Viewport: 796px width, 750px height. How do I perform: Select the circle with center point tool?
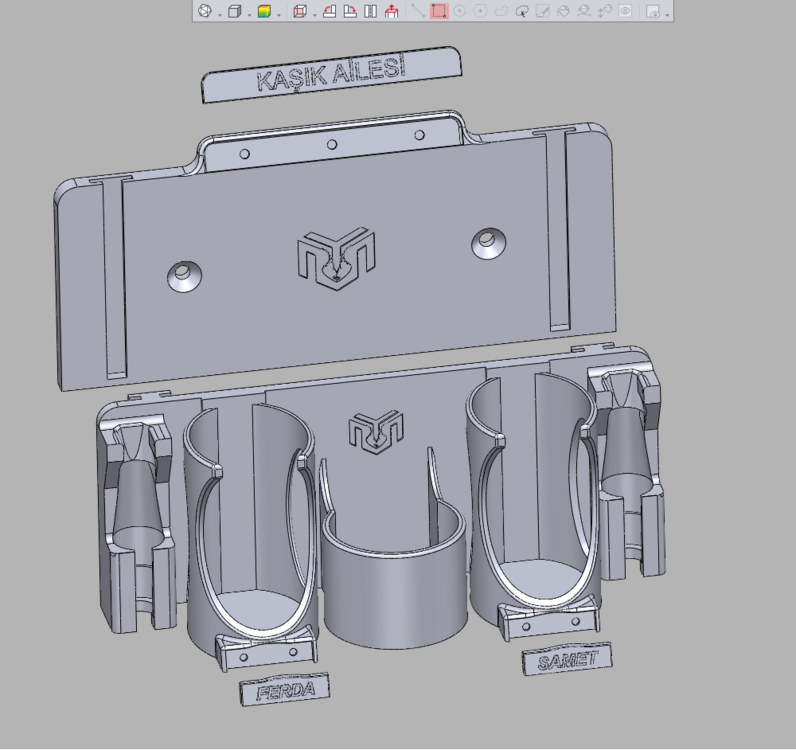pos(459,11)
